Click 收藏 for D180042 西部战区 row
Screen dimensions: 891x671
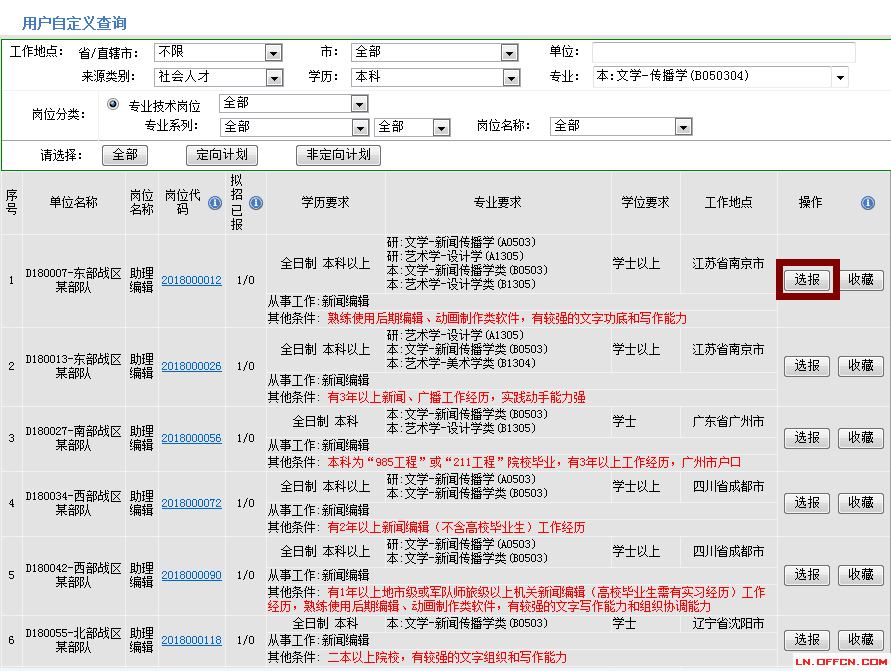[861, 575]
